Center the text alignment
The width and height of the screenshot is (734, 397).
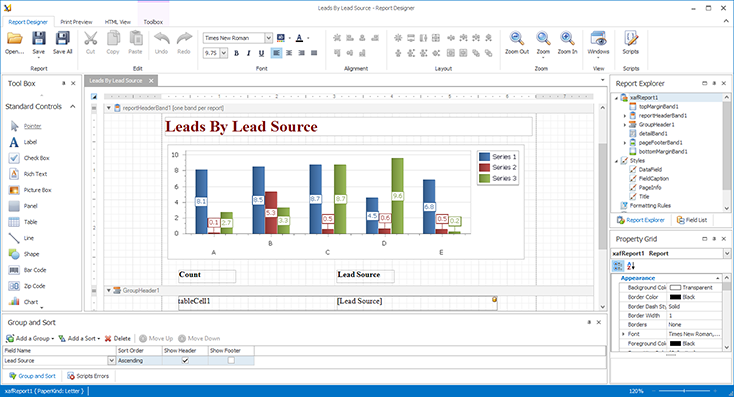tap(289, 53)
